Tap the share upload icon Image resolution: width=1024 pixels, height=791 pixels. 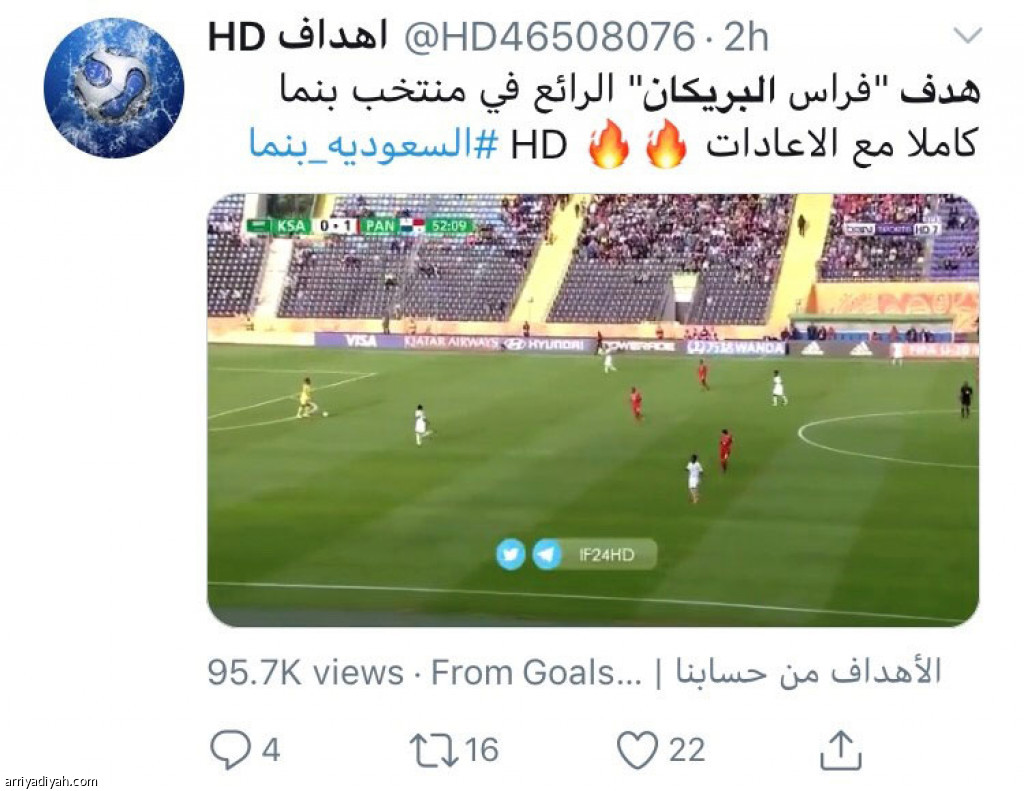click(x=840, y=750)
